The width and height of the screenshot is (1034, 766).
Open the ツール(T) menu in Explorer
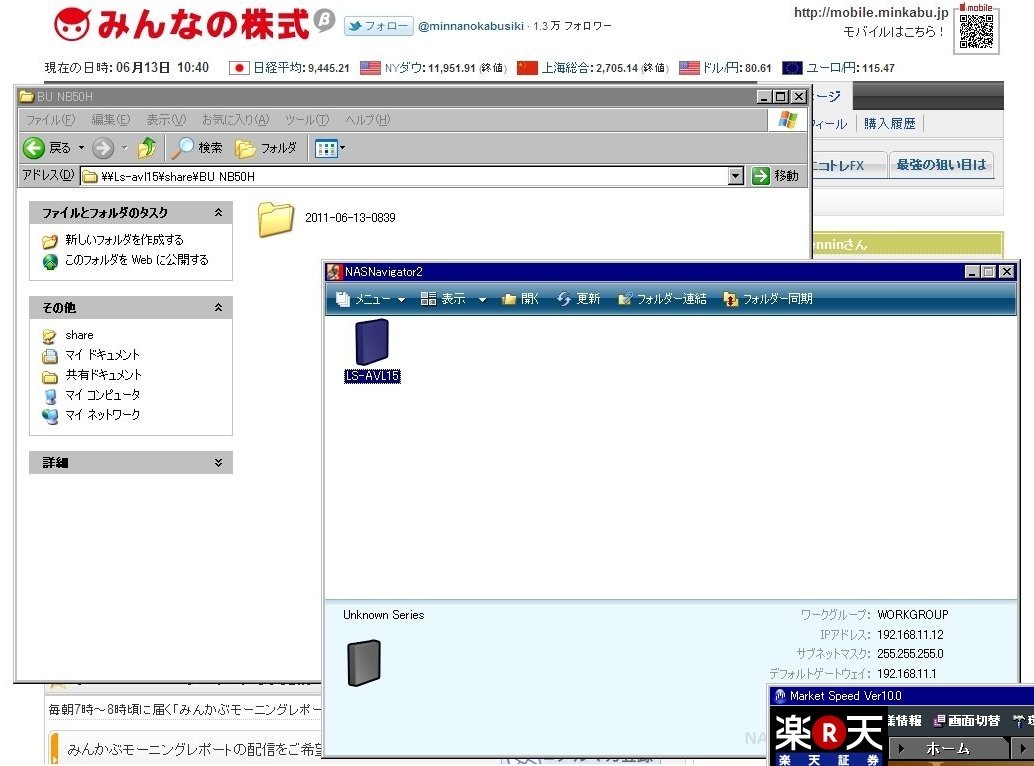306,120
